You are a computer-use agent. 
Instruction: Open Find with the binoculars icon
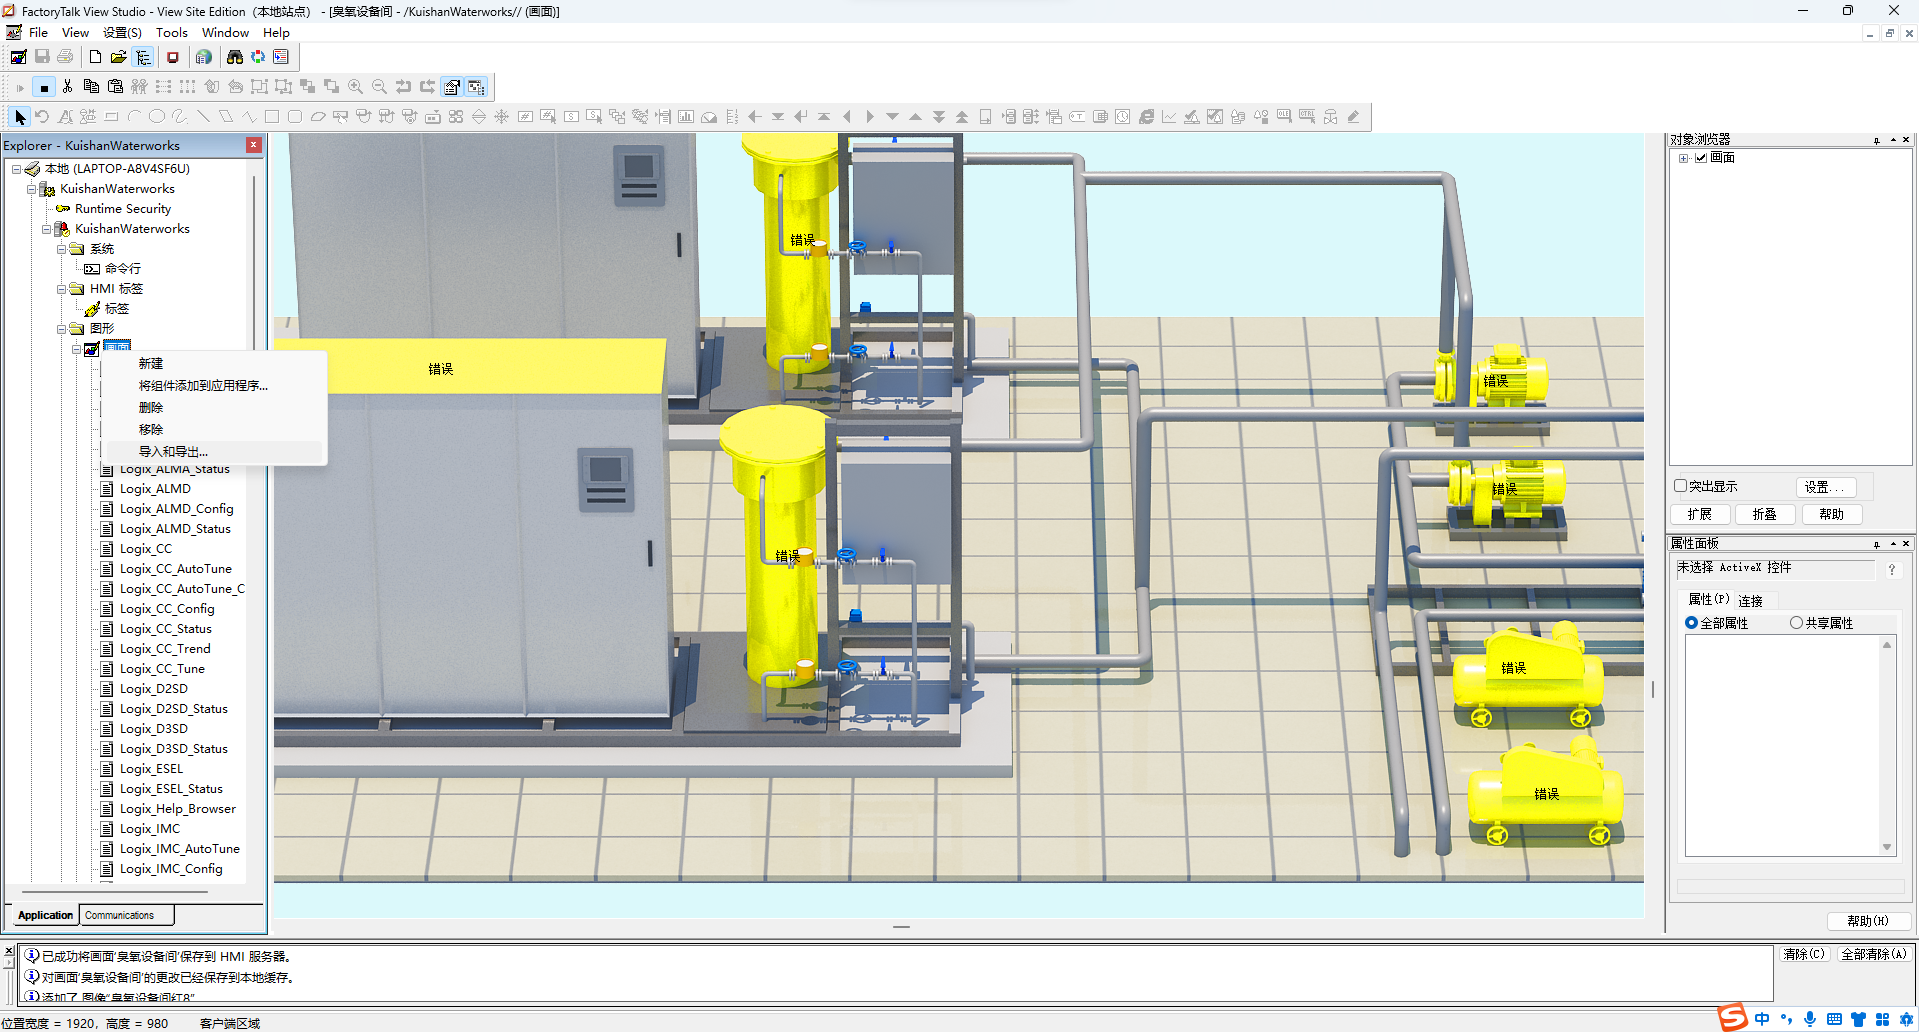click(x=235, y=57)
